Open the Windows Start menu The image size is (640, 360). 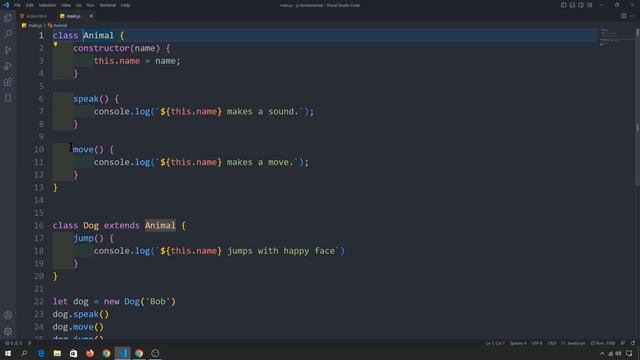8,353
